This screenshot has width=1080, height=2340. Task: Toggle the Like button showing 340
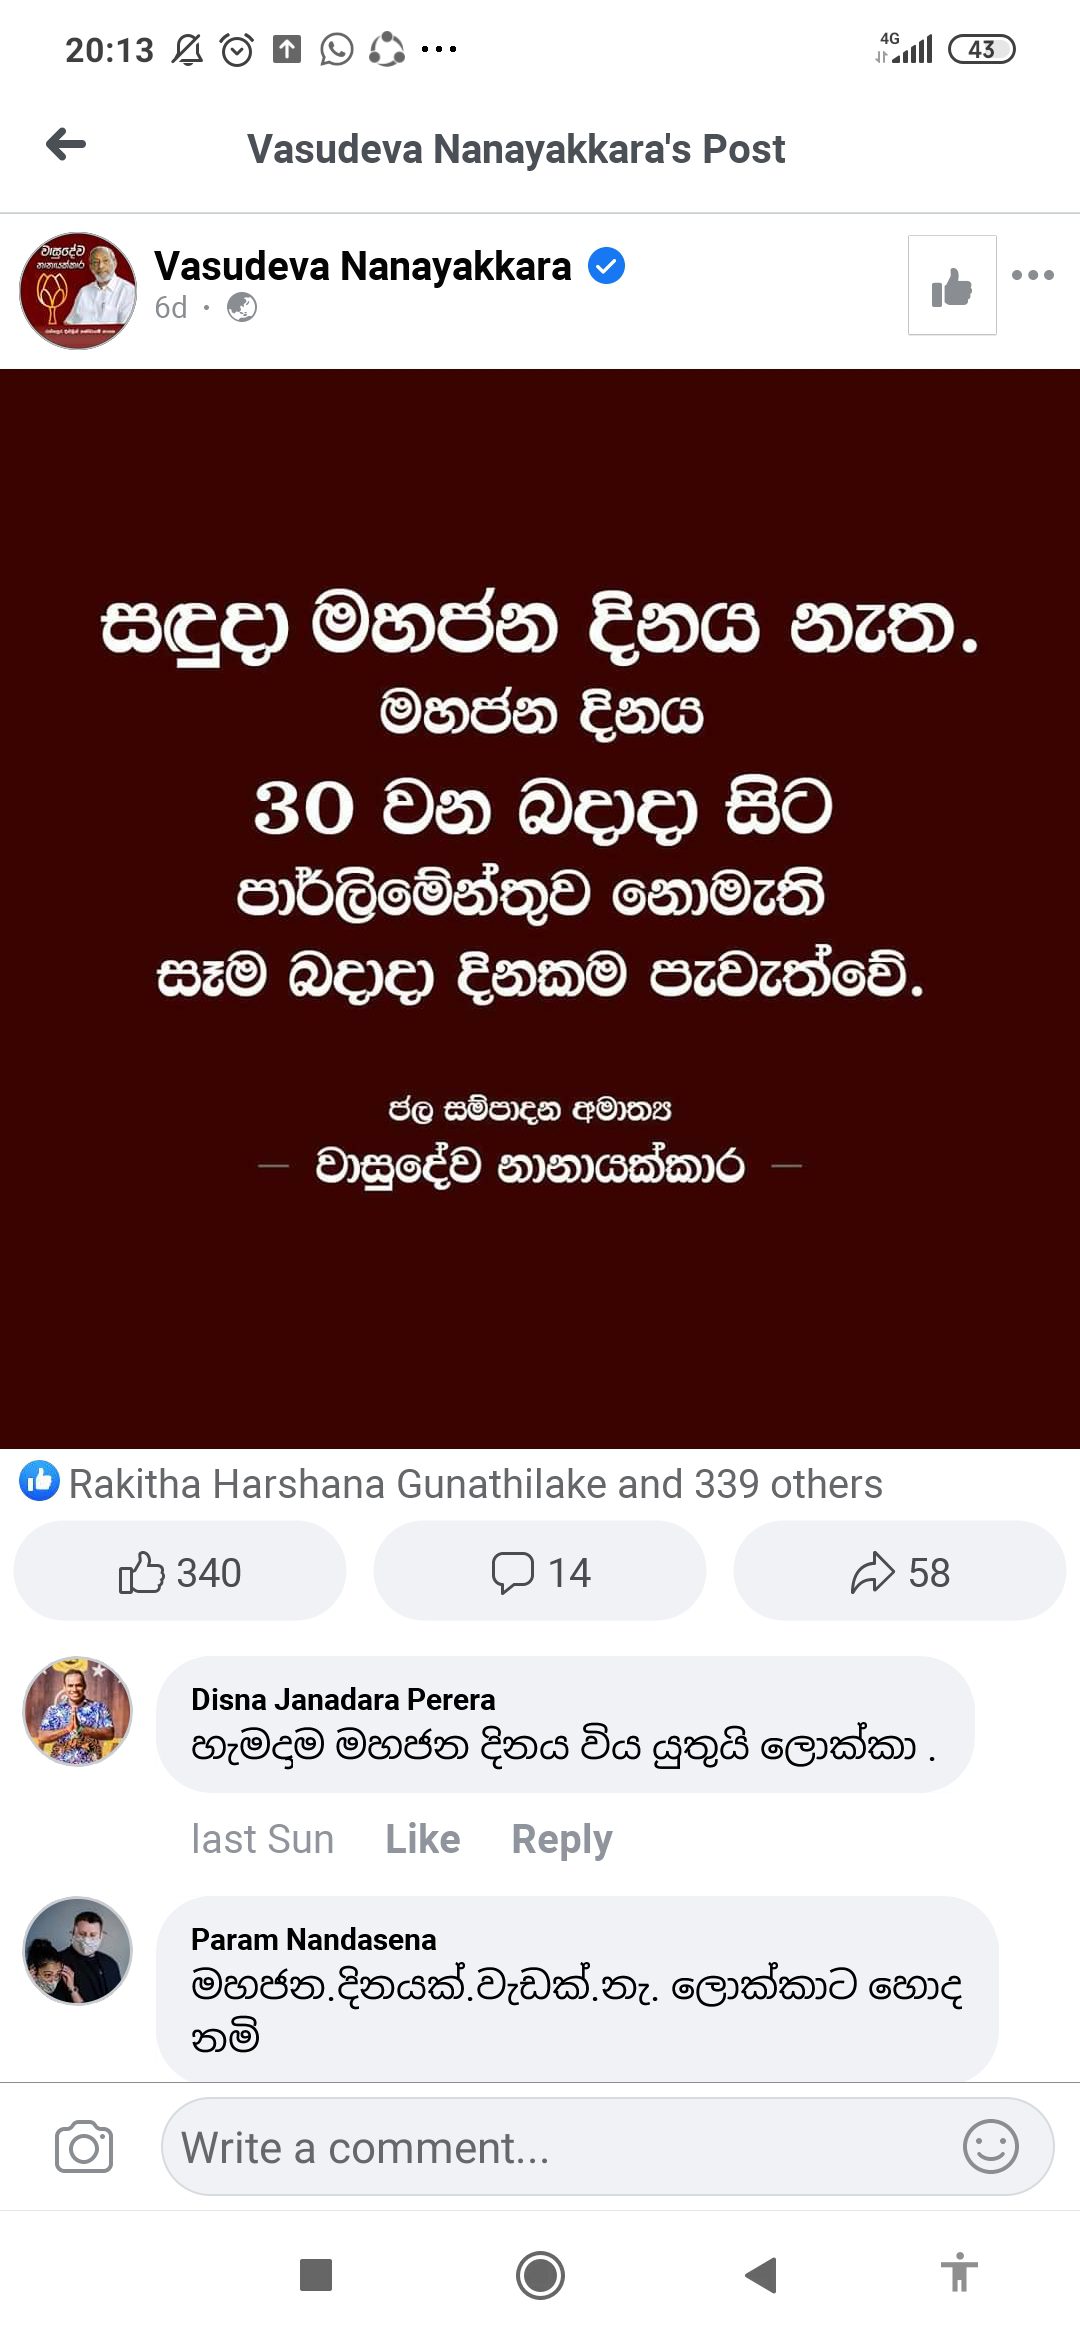pos(180,1572)
